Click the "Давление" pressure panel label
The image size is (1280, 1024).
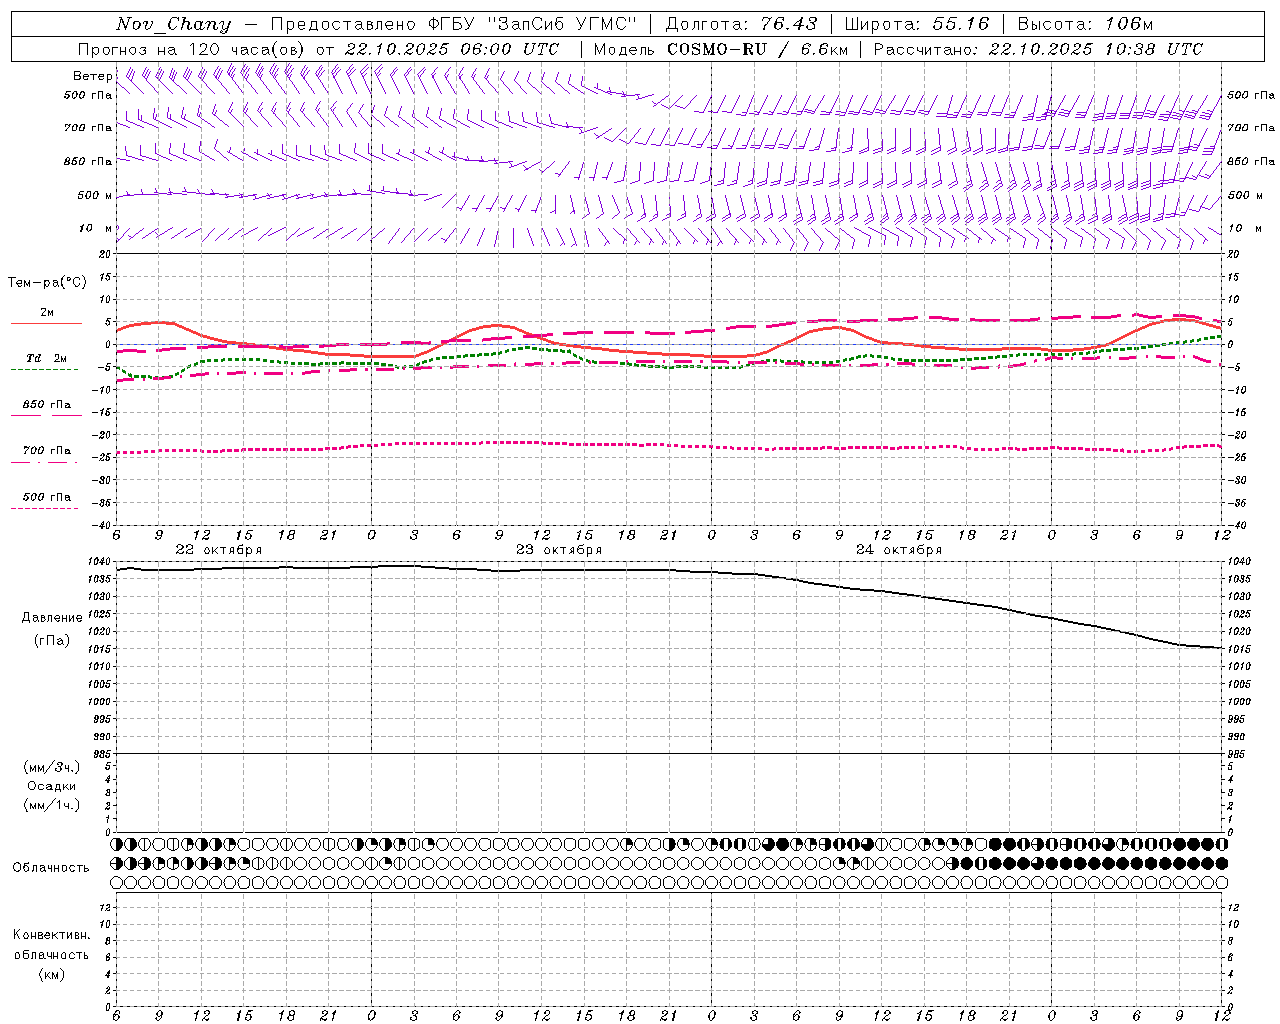point(52,618)
